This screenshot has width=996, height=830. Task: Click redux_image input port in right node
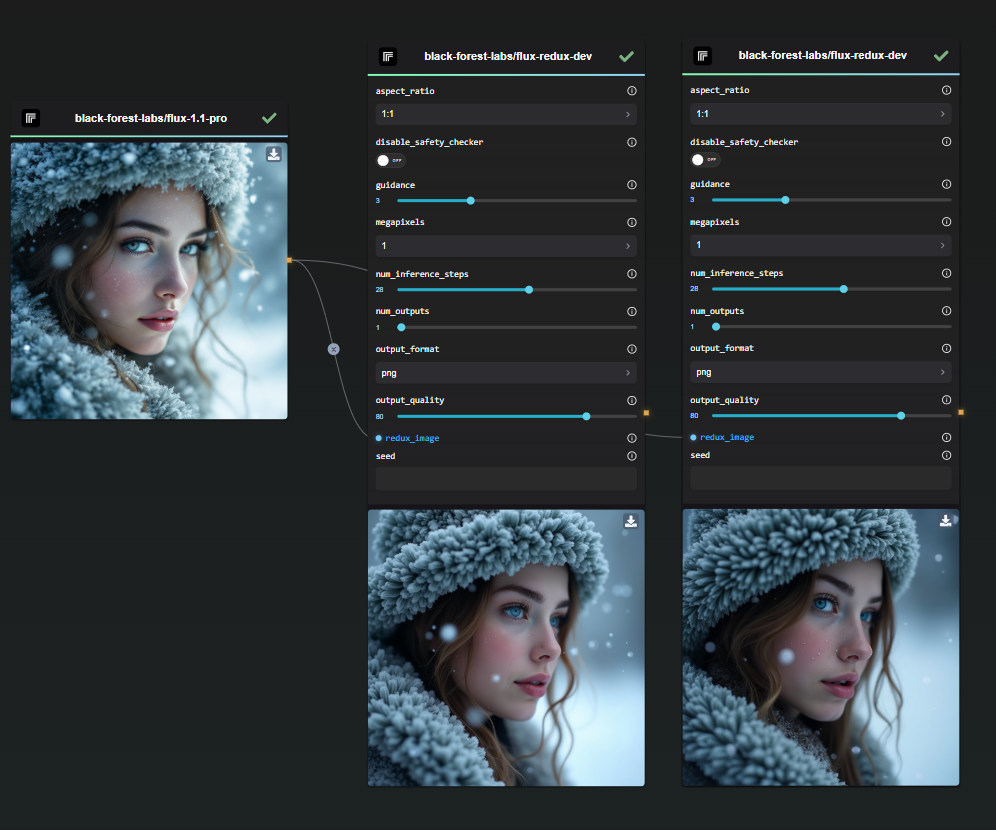point(693,438)
